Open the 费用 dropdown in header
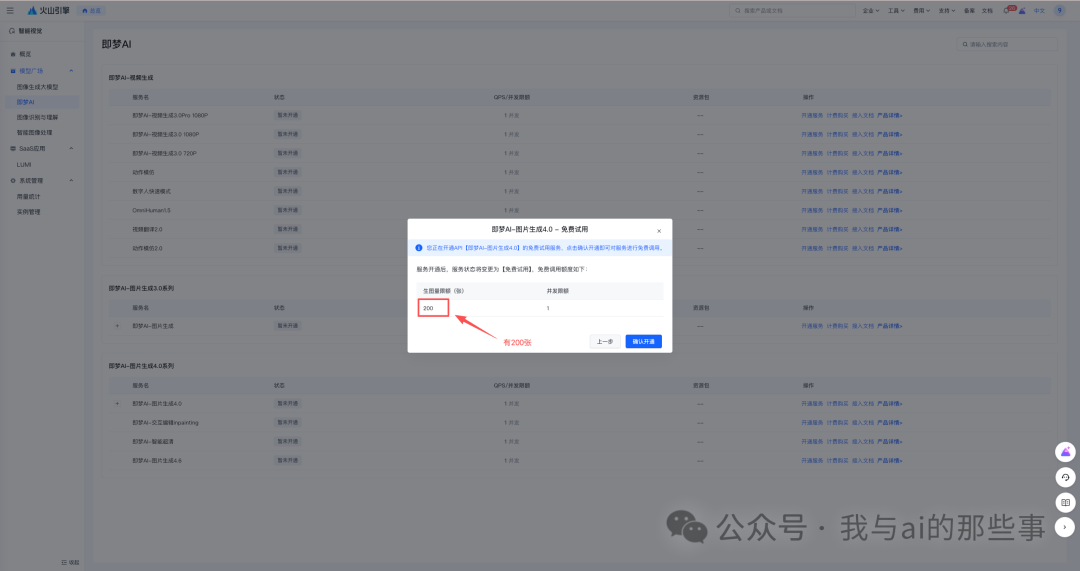The image size is (1080, 571). pyautogui.click(x=922, y=10)
